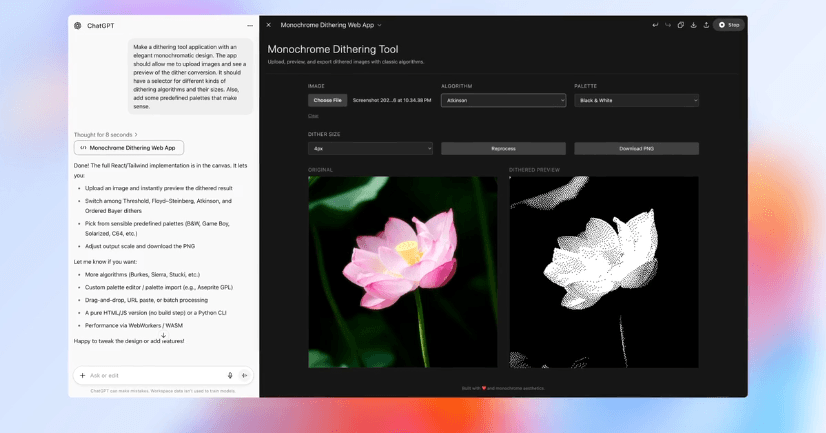Click the redo arrow in canvas toolbar

(667, 25)
